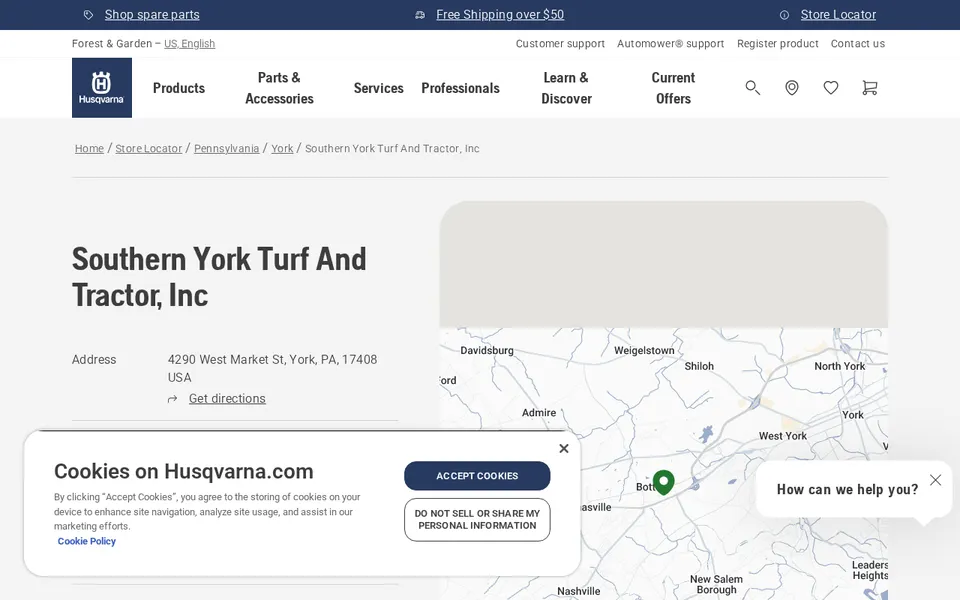Open the Products menu
The image size is (960, 600).
pos(179,88)
